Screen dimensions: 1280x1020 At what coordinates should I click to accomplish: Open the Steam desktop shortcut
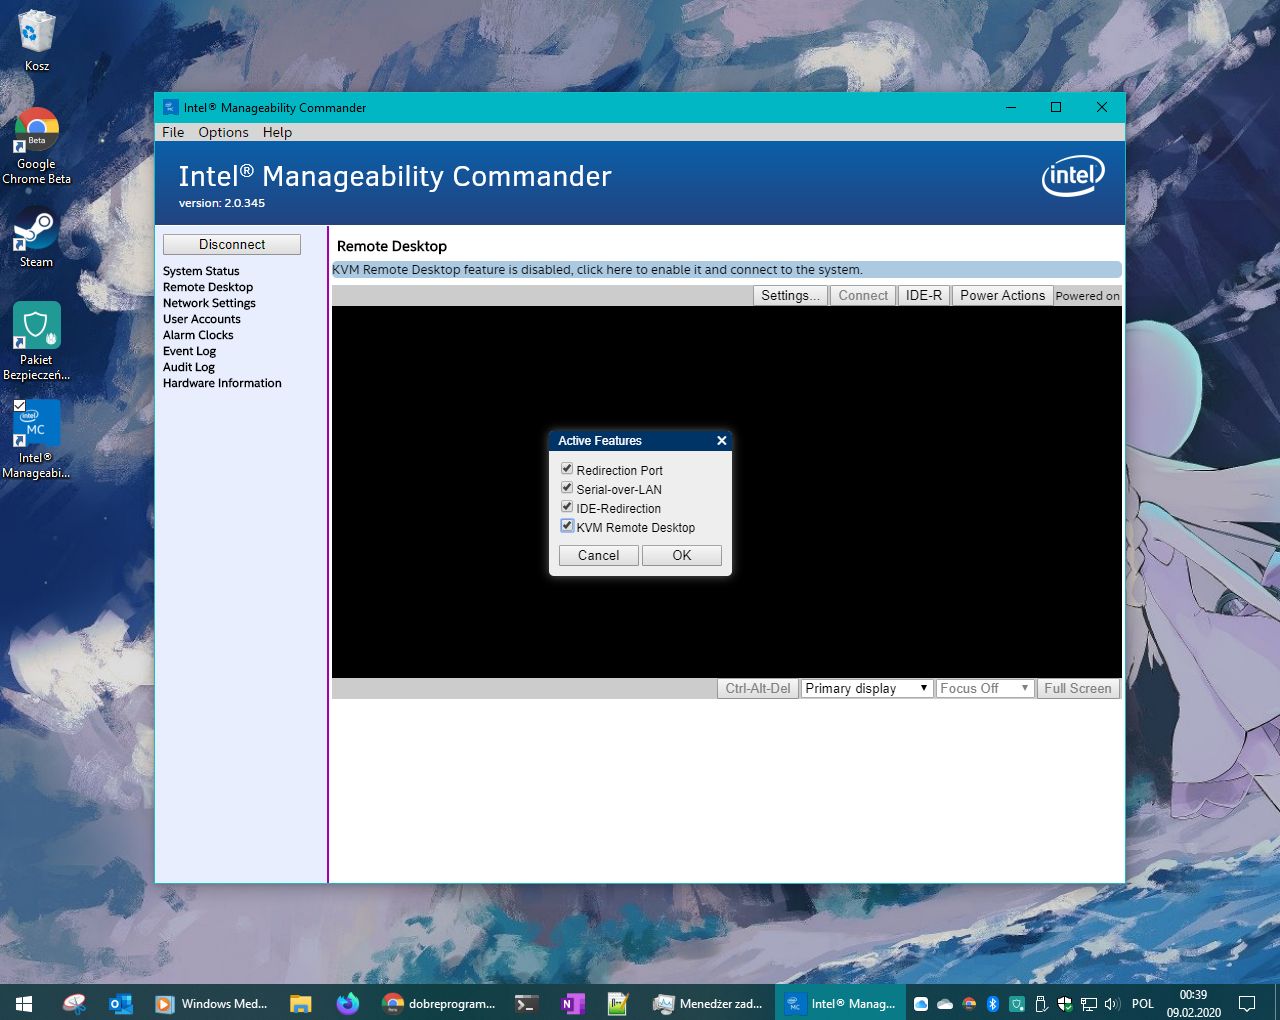(x=36, y=237)
